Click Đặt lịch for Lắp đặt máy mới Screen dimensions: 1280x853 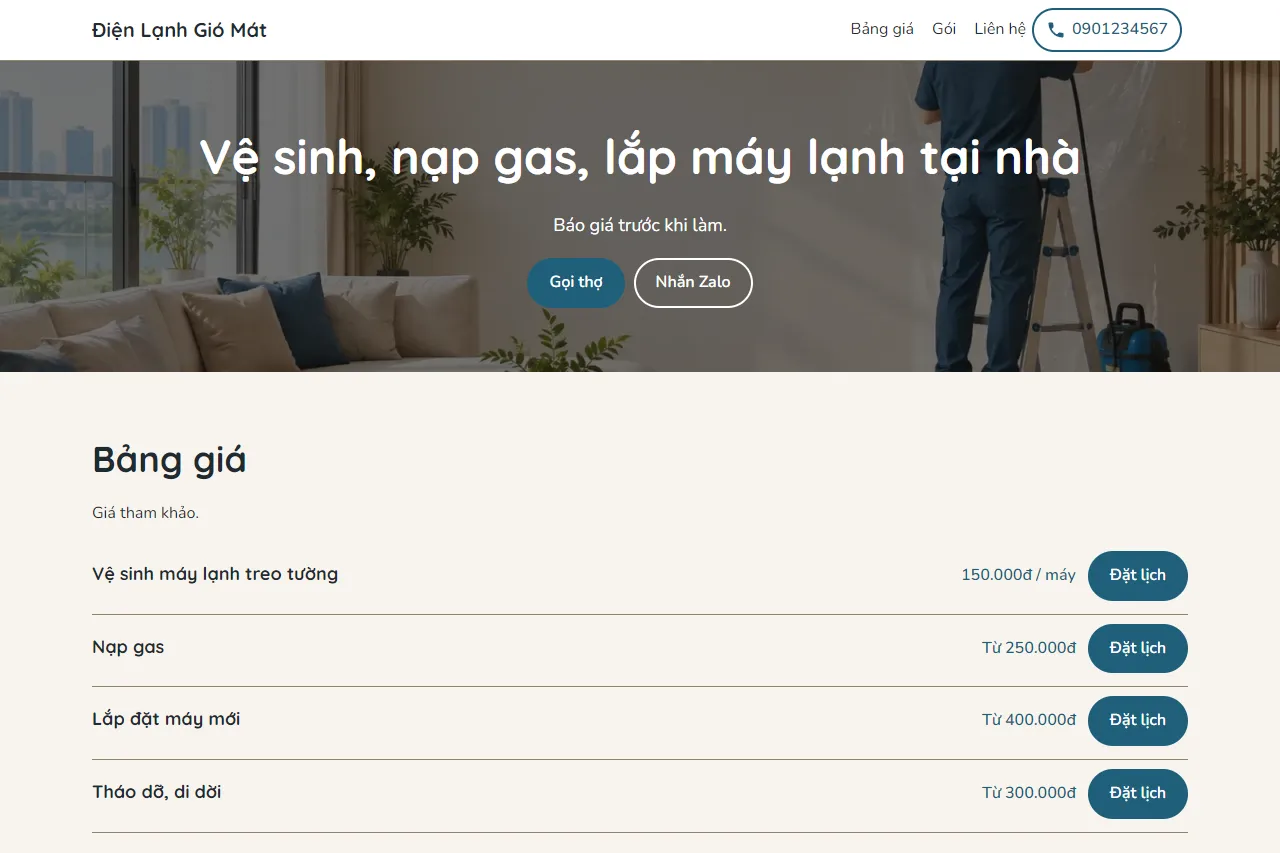(x=1138, y=721)
